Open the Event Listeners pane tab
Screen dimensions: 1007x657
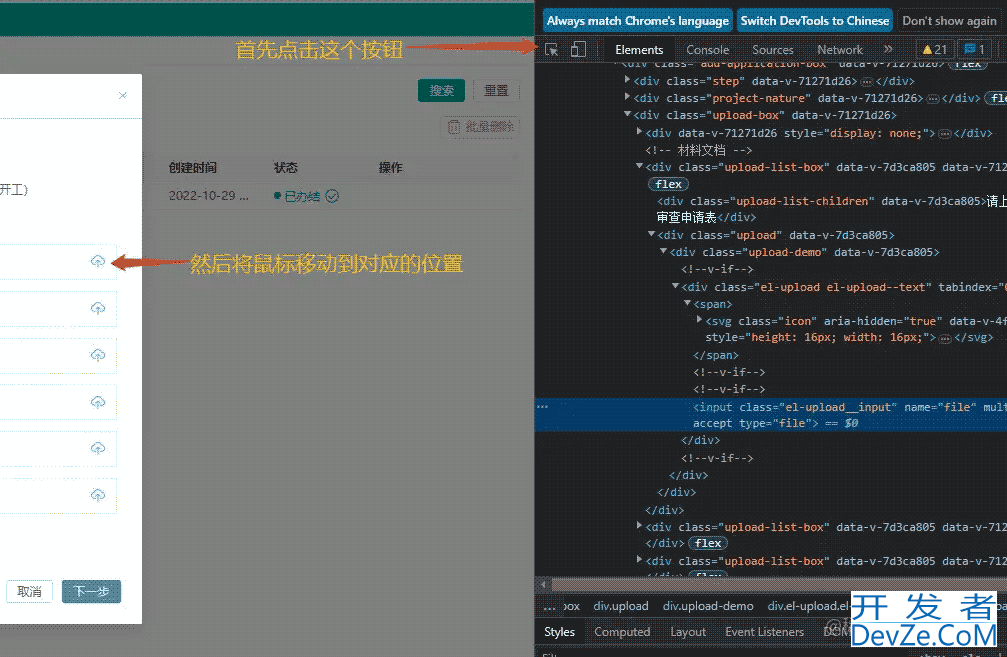[x=764, y=632]
